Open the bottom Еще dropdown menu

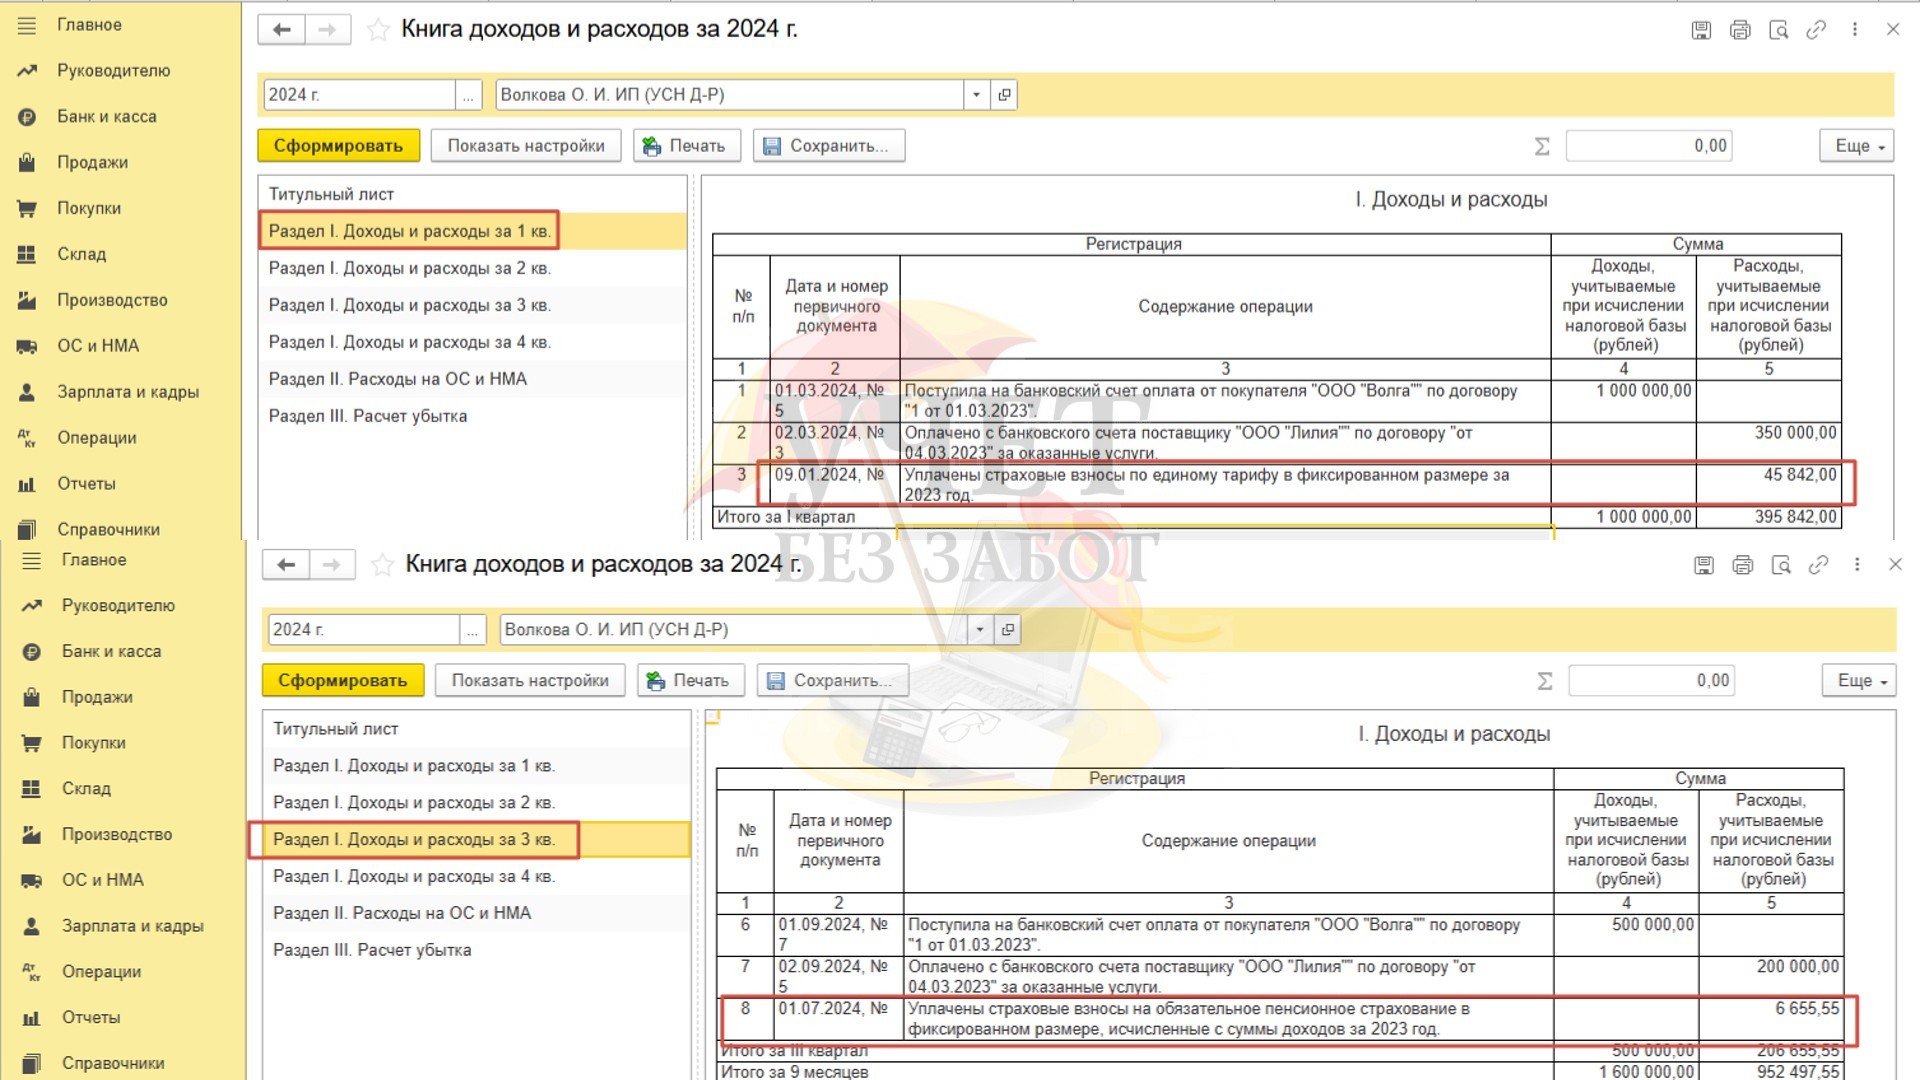pos(1861,681)
